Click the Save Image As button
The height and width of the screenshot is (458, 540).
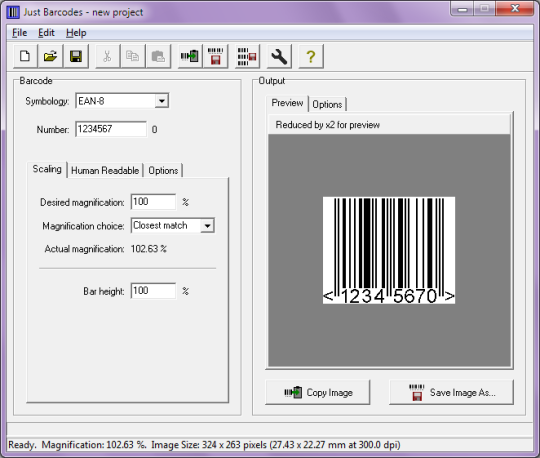pyautogui.click(x=451, y=392)
